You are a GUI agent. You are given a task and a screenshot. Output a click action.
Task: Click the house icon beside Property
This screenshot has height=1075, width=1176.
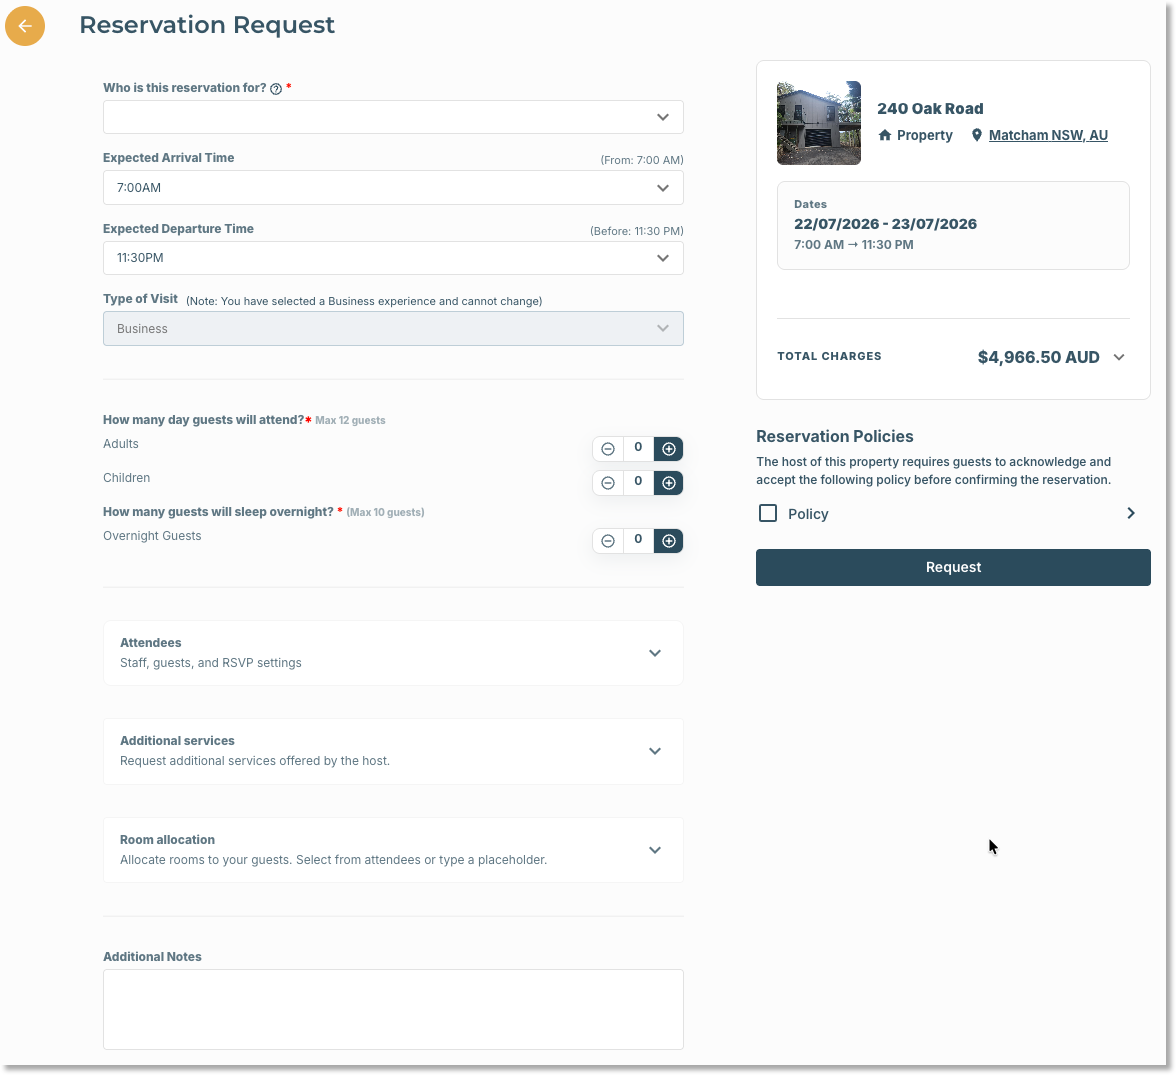885,135
